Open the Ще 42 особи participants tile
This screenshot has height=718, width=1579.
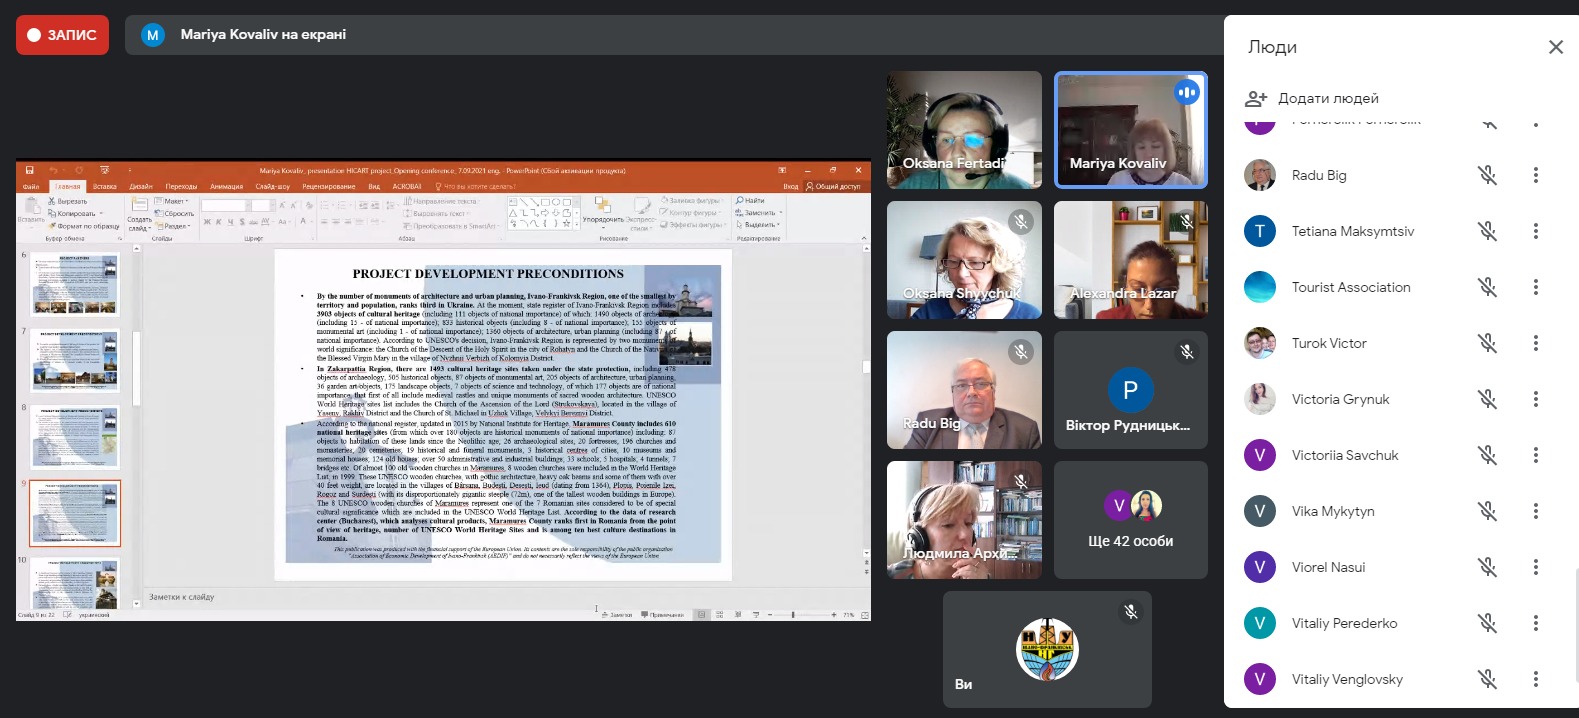tap(1130, 520)
